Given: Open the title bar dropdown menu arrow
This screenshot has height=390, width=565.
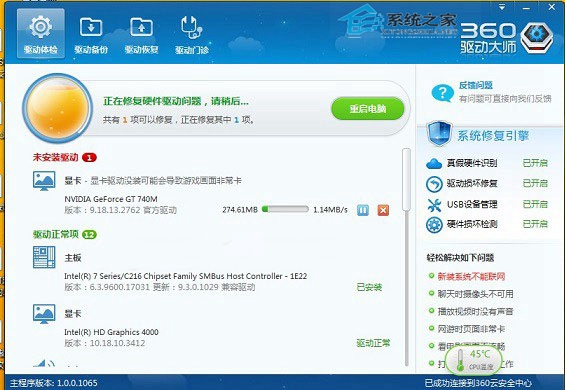Looking at the screenshot, I should click(502, 7).
